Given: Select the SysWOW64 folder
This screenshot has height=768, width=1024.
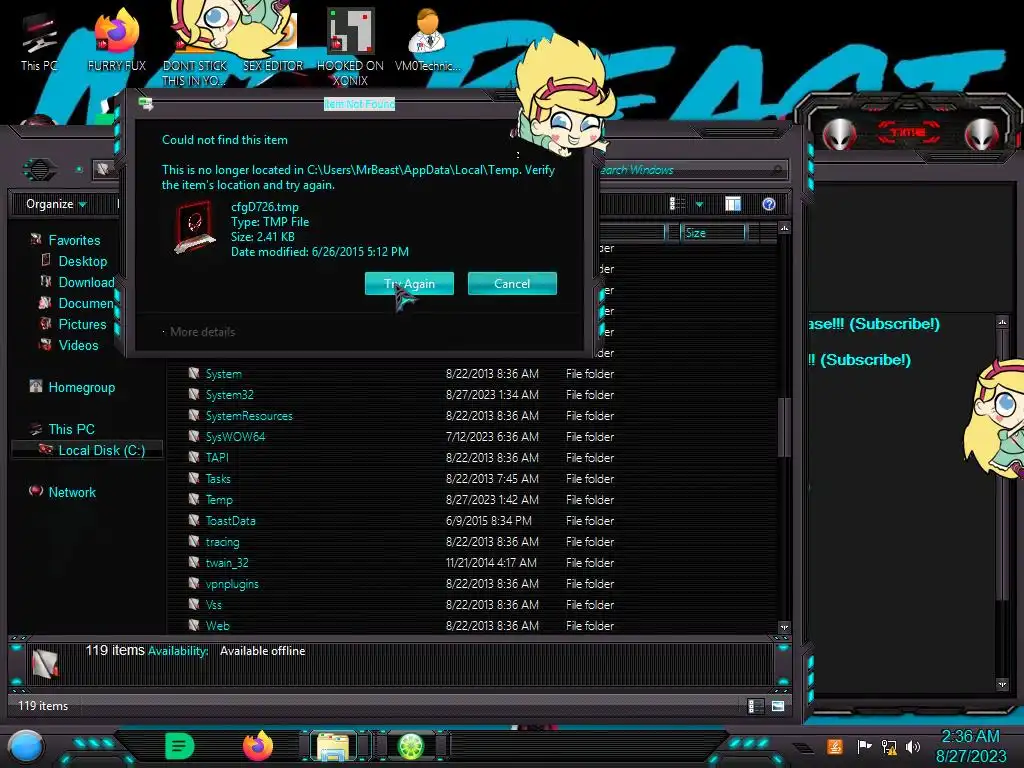Looking at the screenshot, I should [235, 437].
